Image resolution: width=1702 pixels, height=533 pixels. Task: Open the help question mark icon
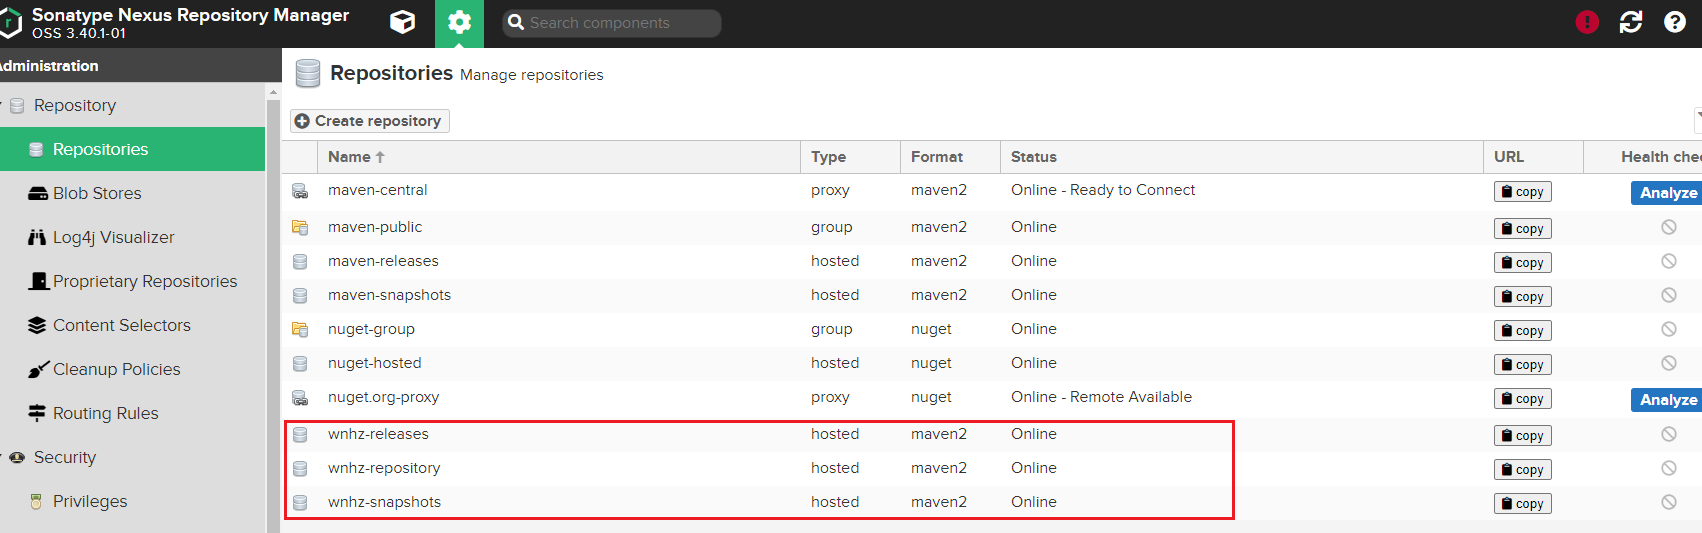[x=1675, y=22]
